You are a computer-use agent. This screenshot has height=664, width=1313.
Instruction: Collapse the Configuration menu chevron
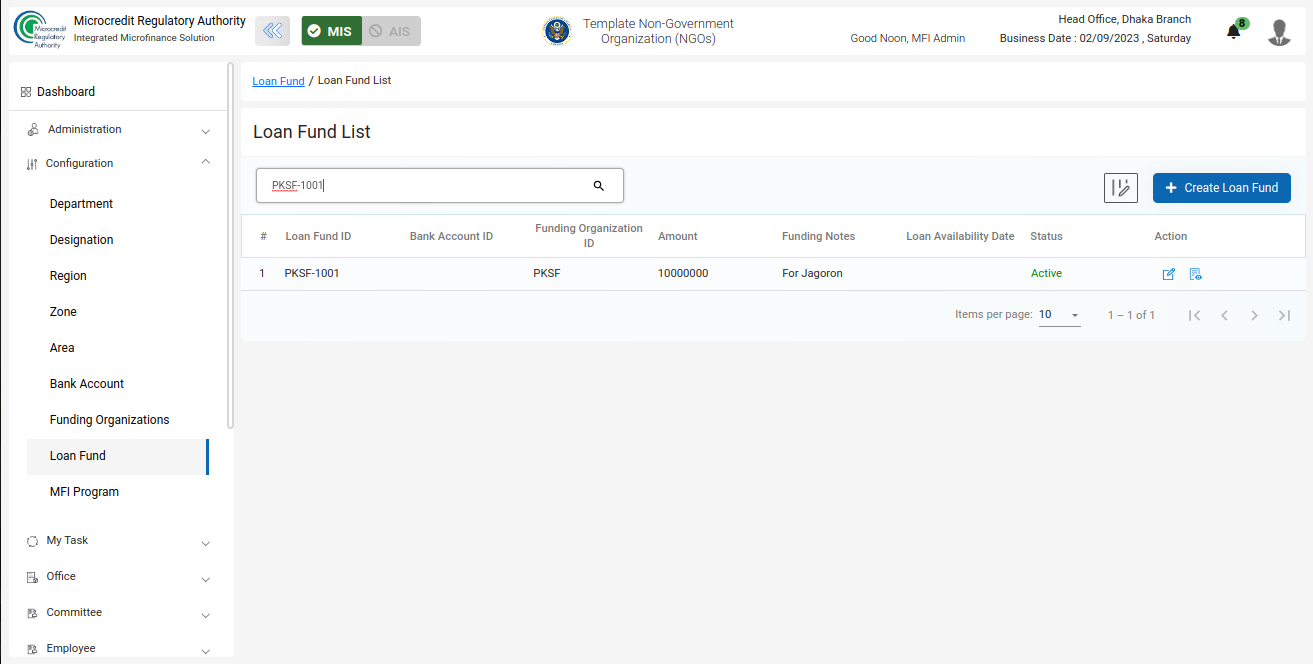coord(205,162)
